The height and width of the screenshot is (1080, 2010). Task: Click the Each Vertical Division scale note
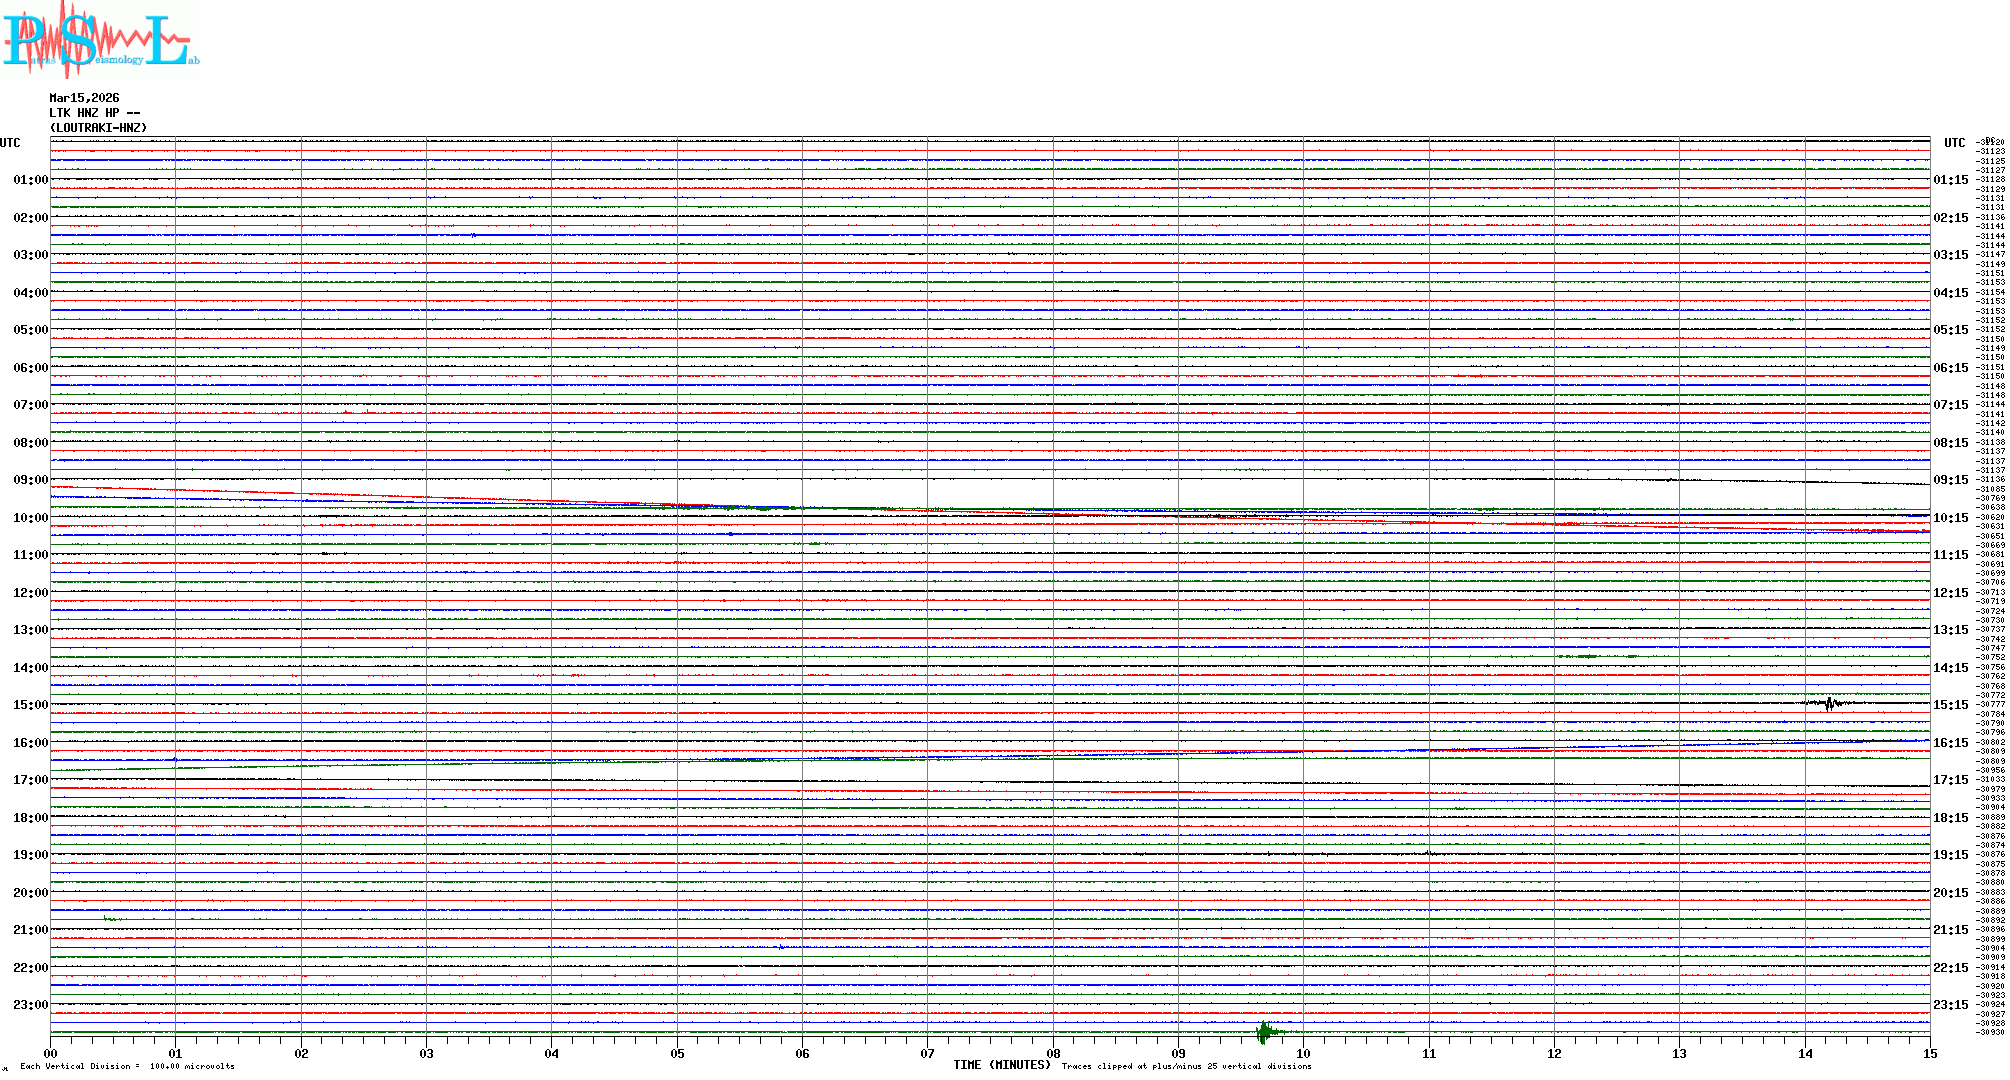coord(127,1067)
